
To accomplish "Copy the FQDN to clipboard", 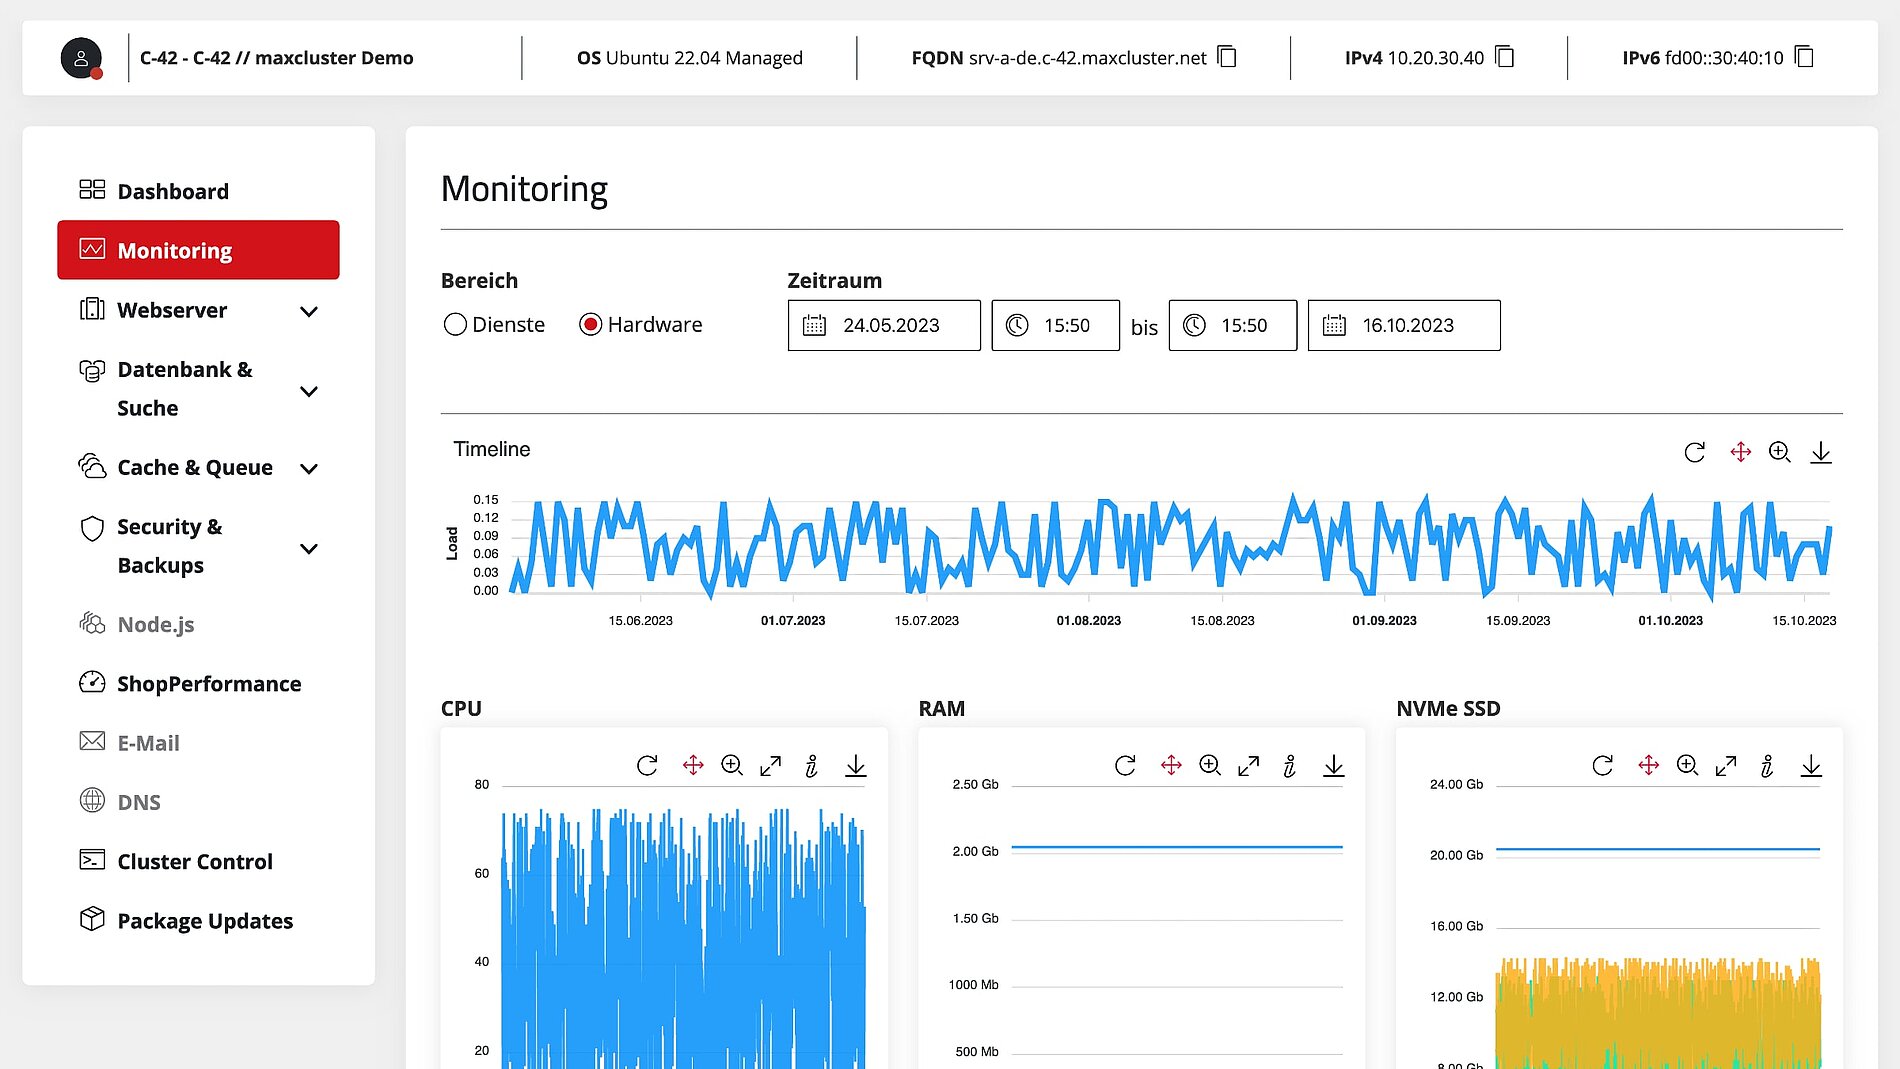I will 1227,57.
